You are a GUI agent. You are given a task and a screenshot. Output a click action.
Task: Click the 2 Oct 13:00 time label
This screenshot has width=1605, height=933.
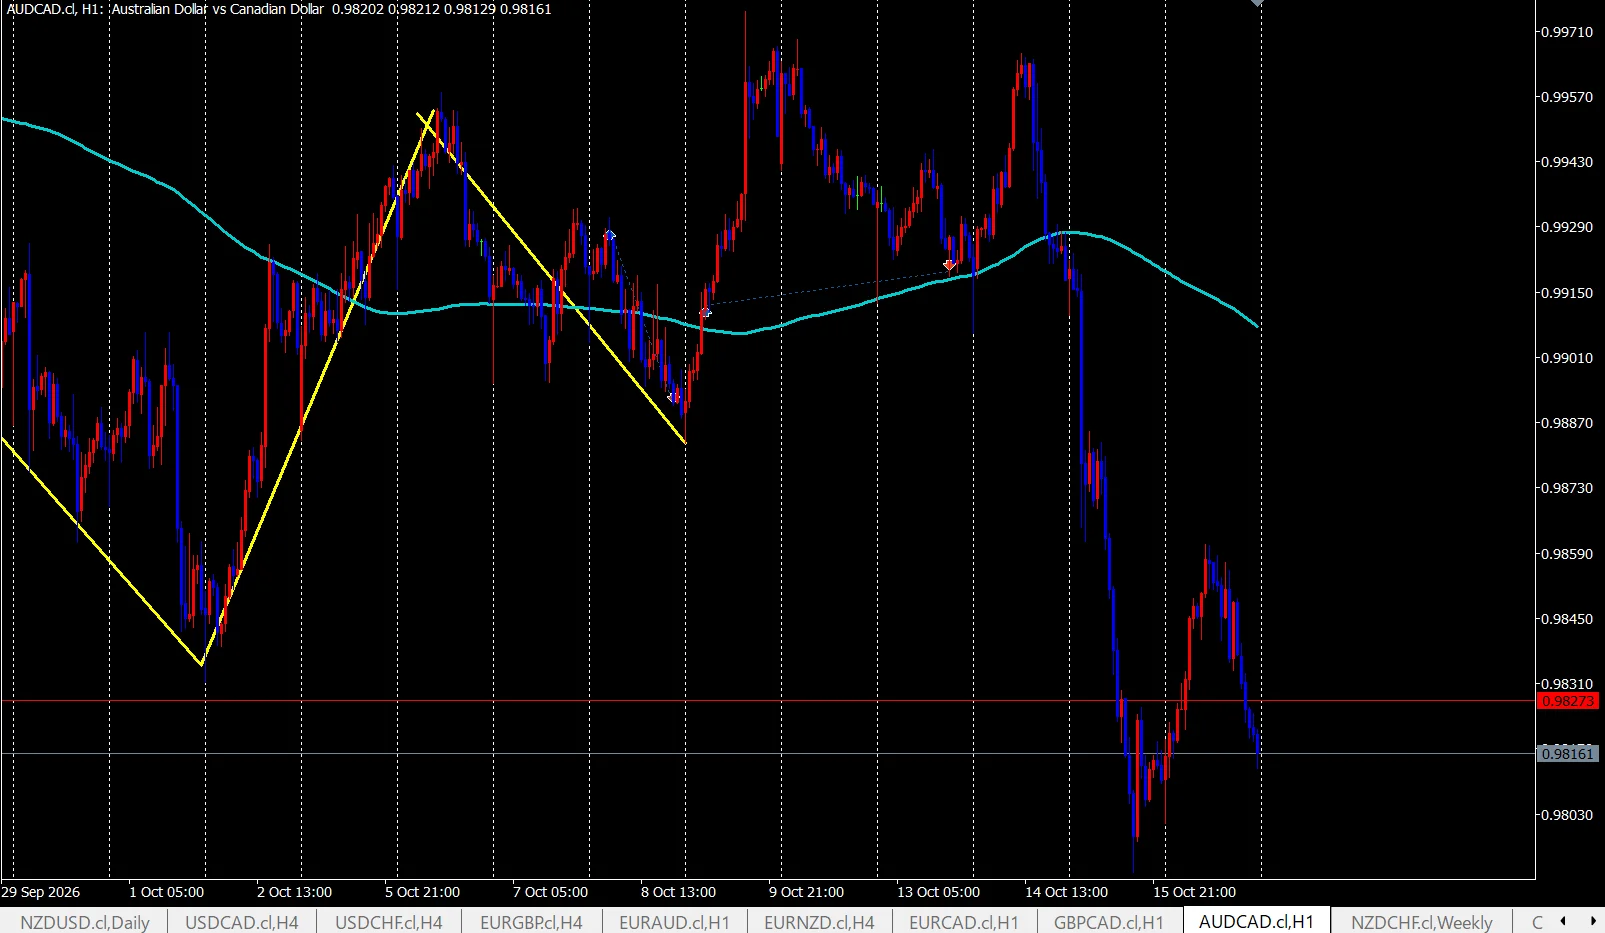294,892
